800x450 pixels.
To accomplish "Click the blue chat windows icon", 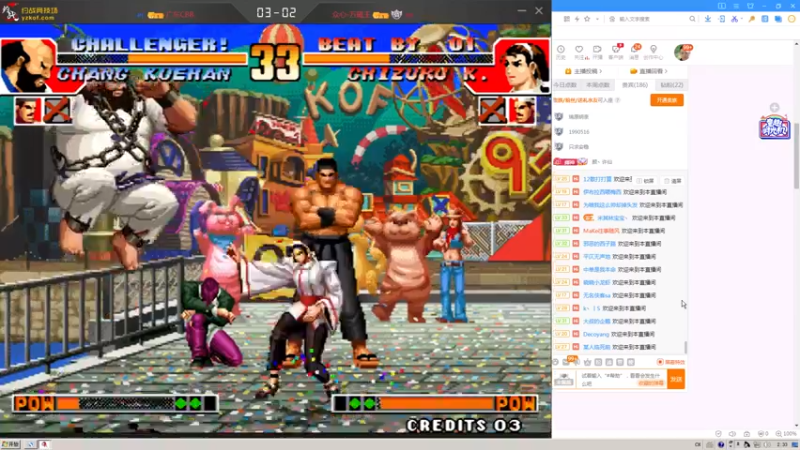I will [x=778, y=19].
